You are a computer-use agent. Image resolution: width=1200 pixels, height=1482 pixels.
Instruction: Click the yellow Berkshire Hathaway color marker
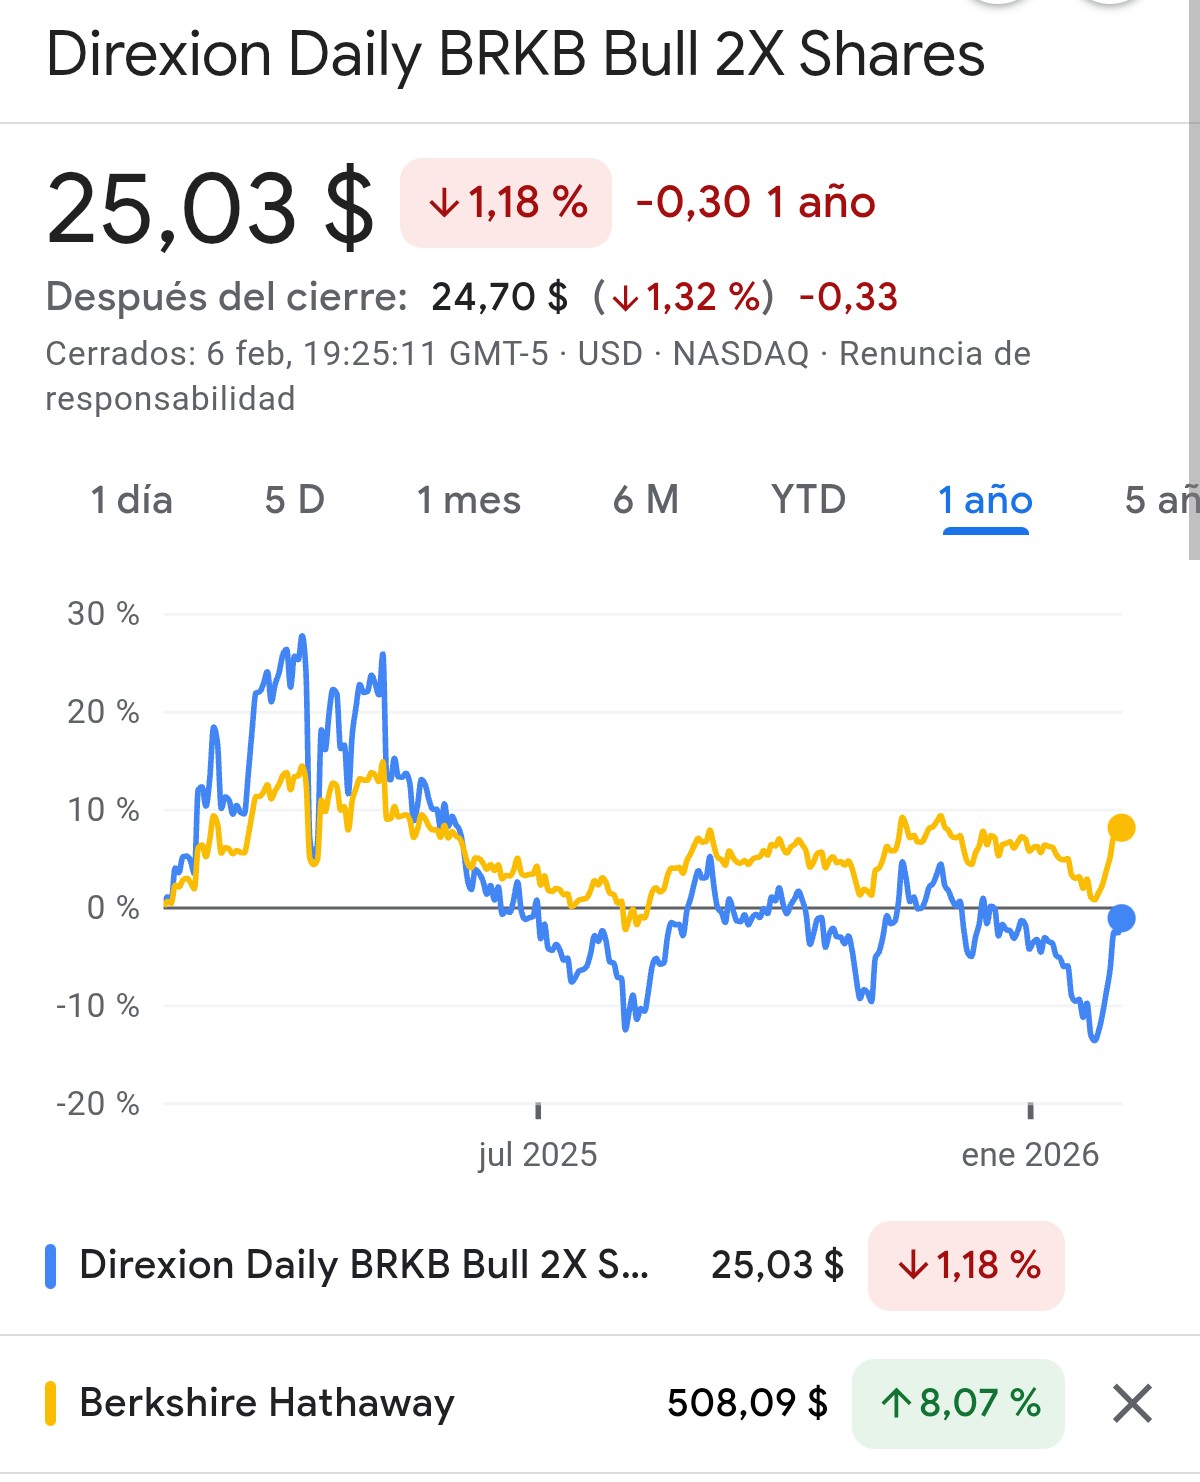coord(51,1403)
